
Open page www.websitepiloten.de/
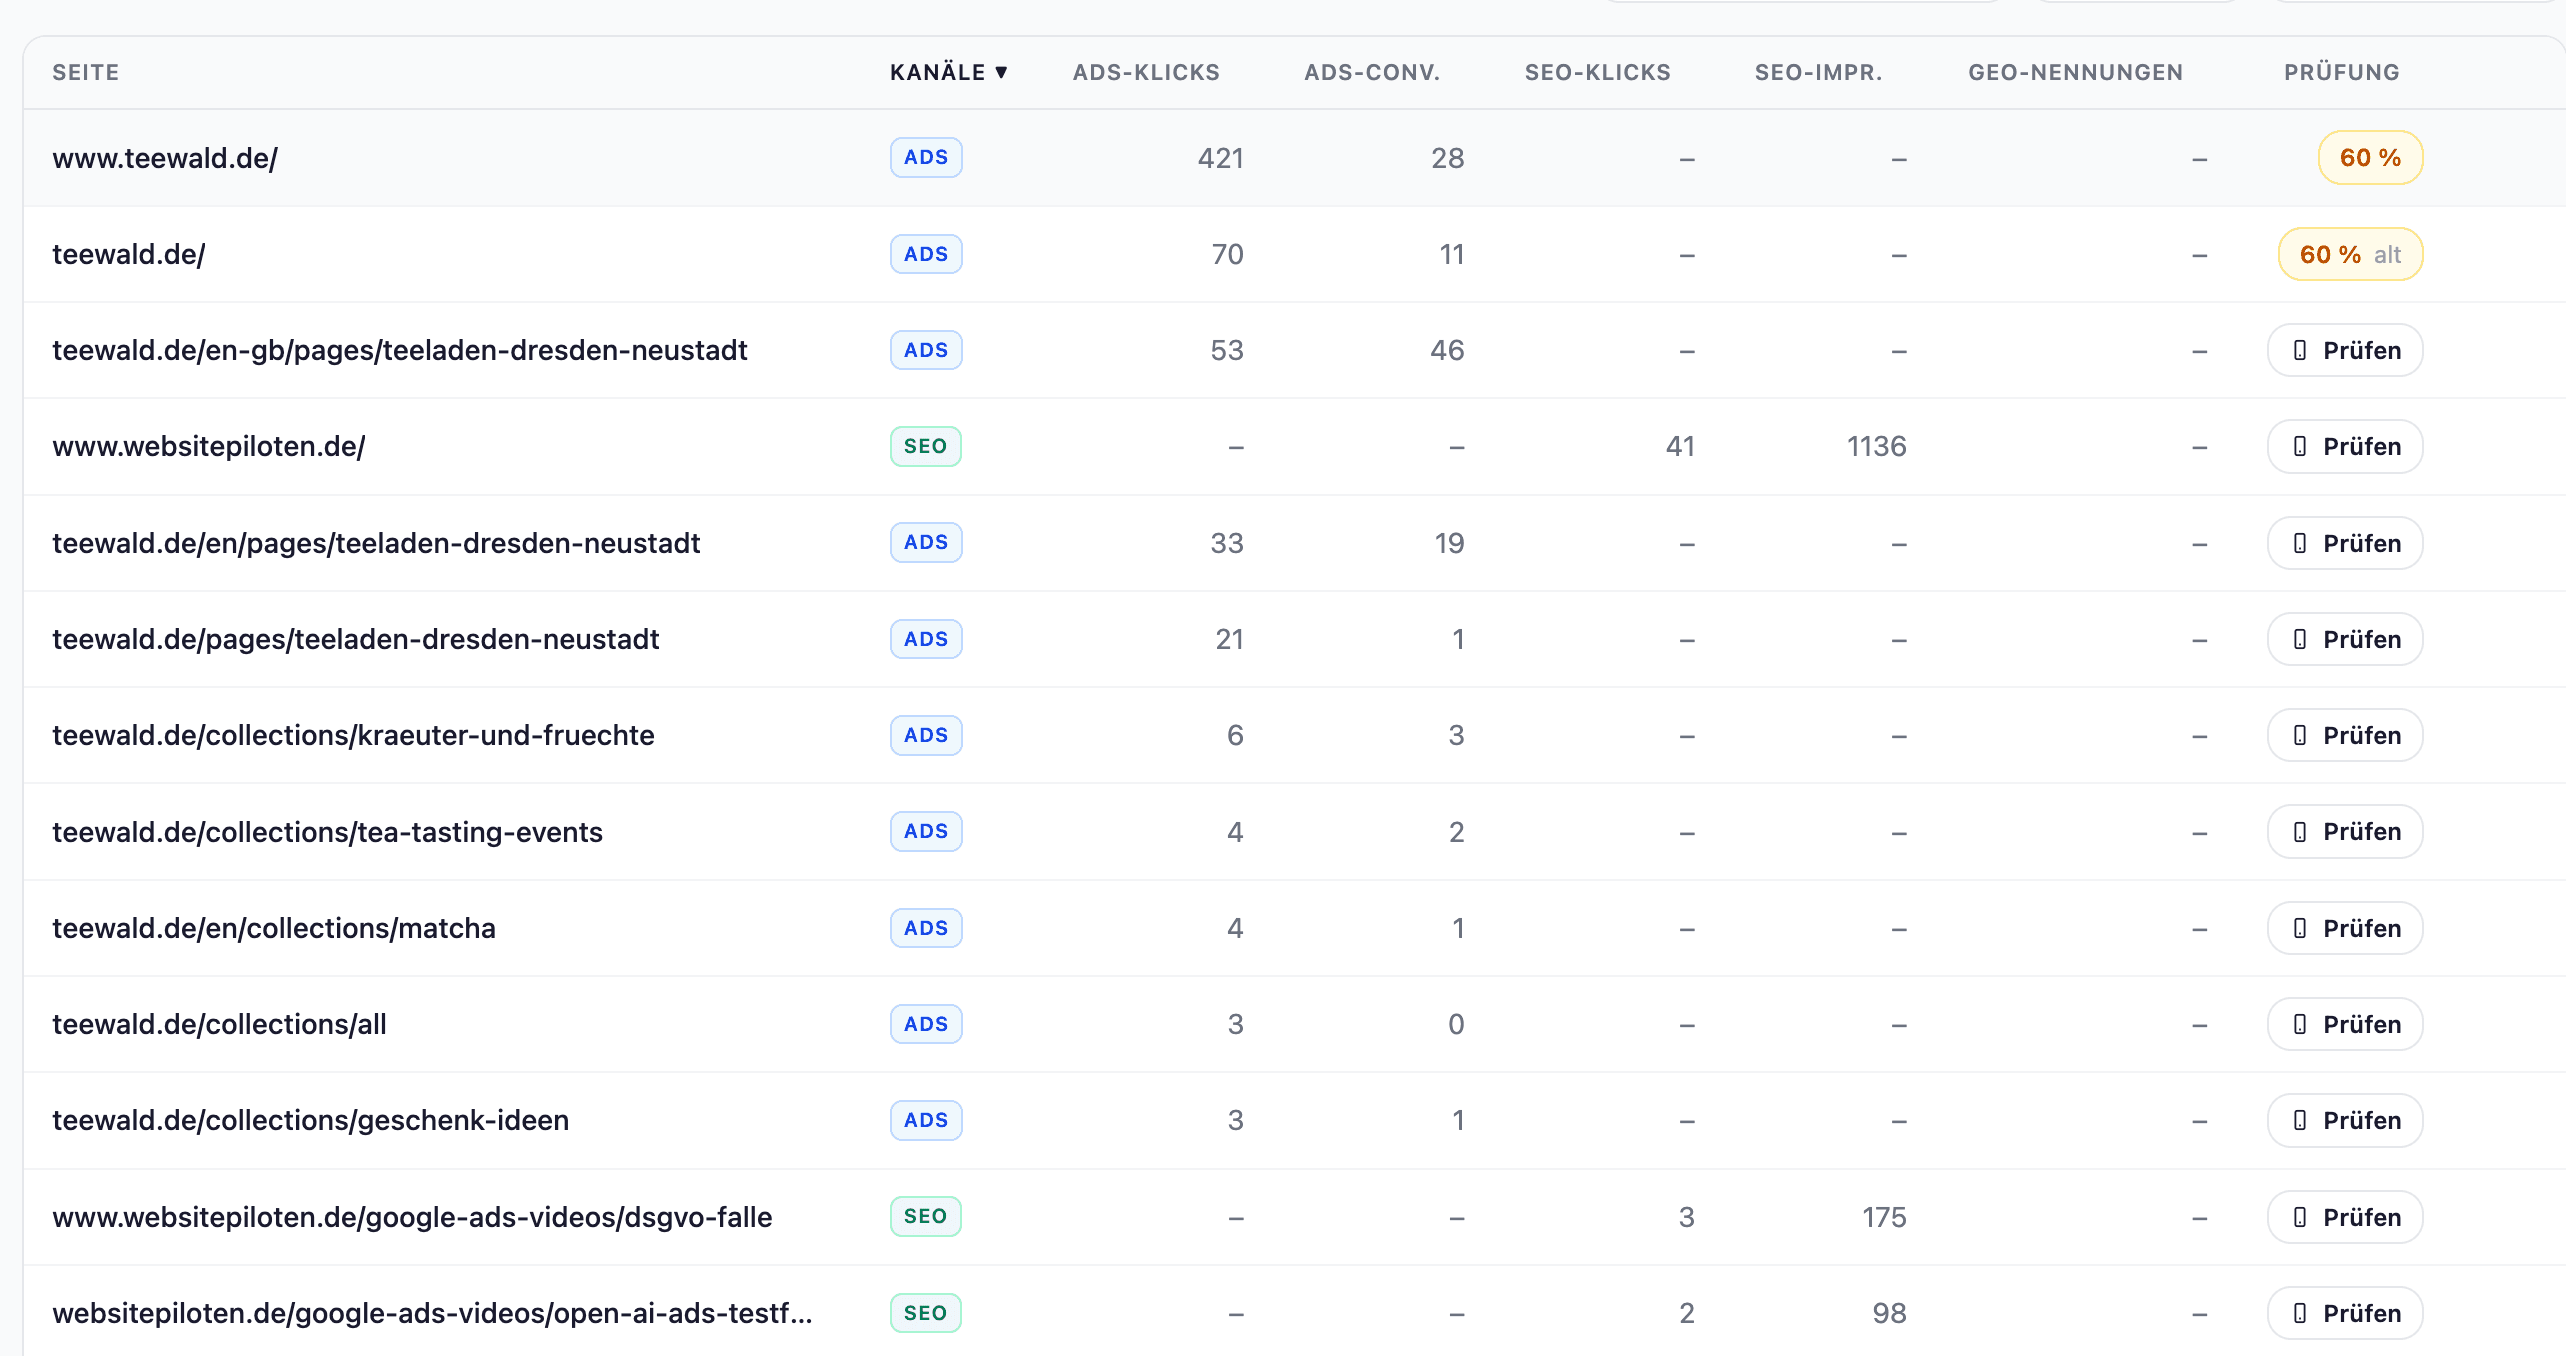[x=209, y=446]
